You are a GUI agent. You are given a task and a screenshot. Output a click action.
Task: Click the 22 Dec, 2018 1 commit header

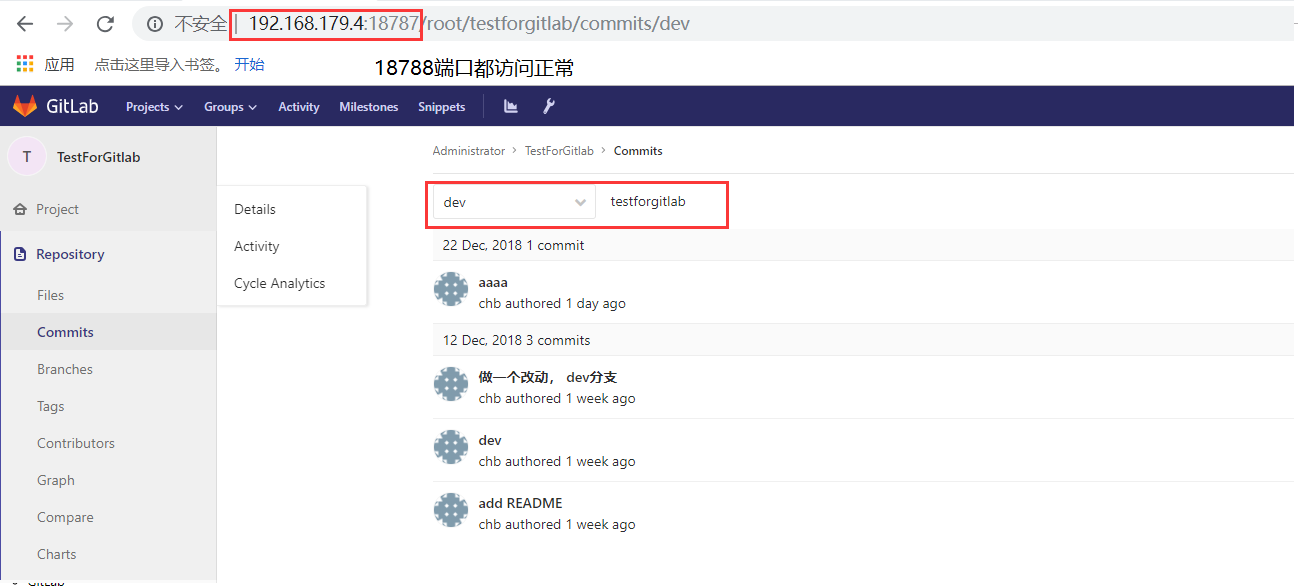[513, 245]
